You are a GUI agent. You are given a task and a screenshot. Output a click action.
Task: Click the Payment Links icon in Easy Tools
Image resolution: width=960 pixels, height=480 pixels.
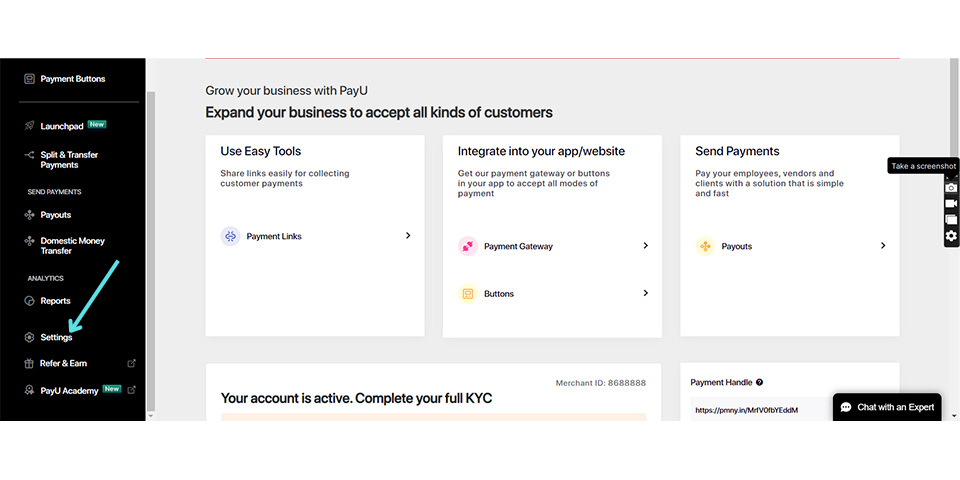[230, 236]
